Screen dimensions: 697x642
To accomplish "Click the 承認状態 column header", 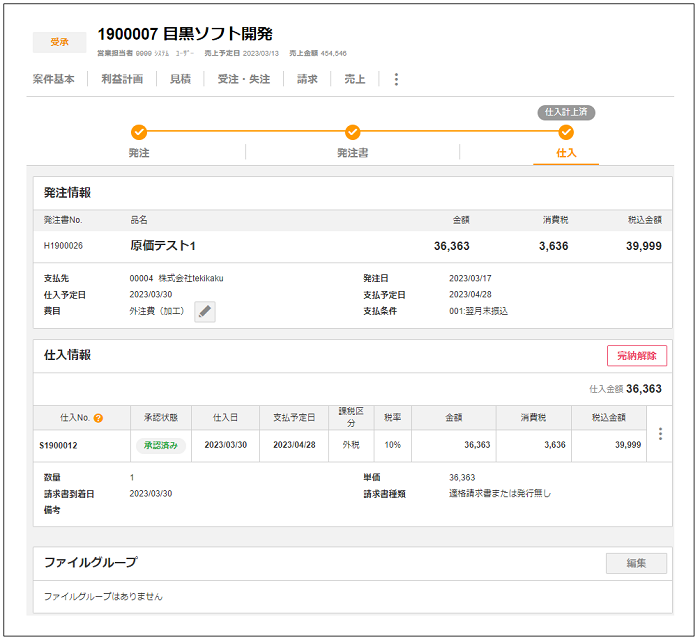I will click(x=160, y=417).
